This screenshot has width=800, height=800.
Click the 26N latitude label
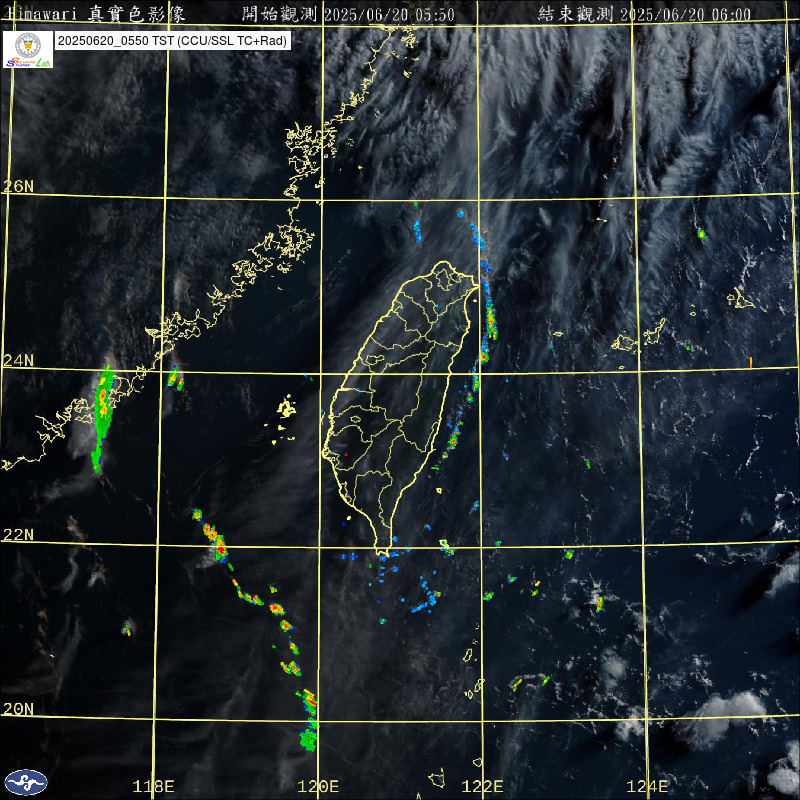click(18, 186)
